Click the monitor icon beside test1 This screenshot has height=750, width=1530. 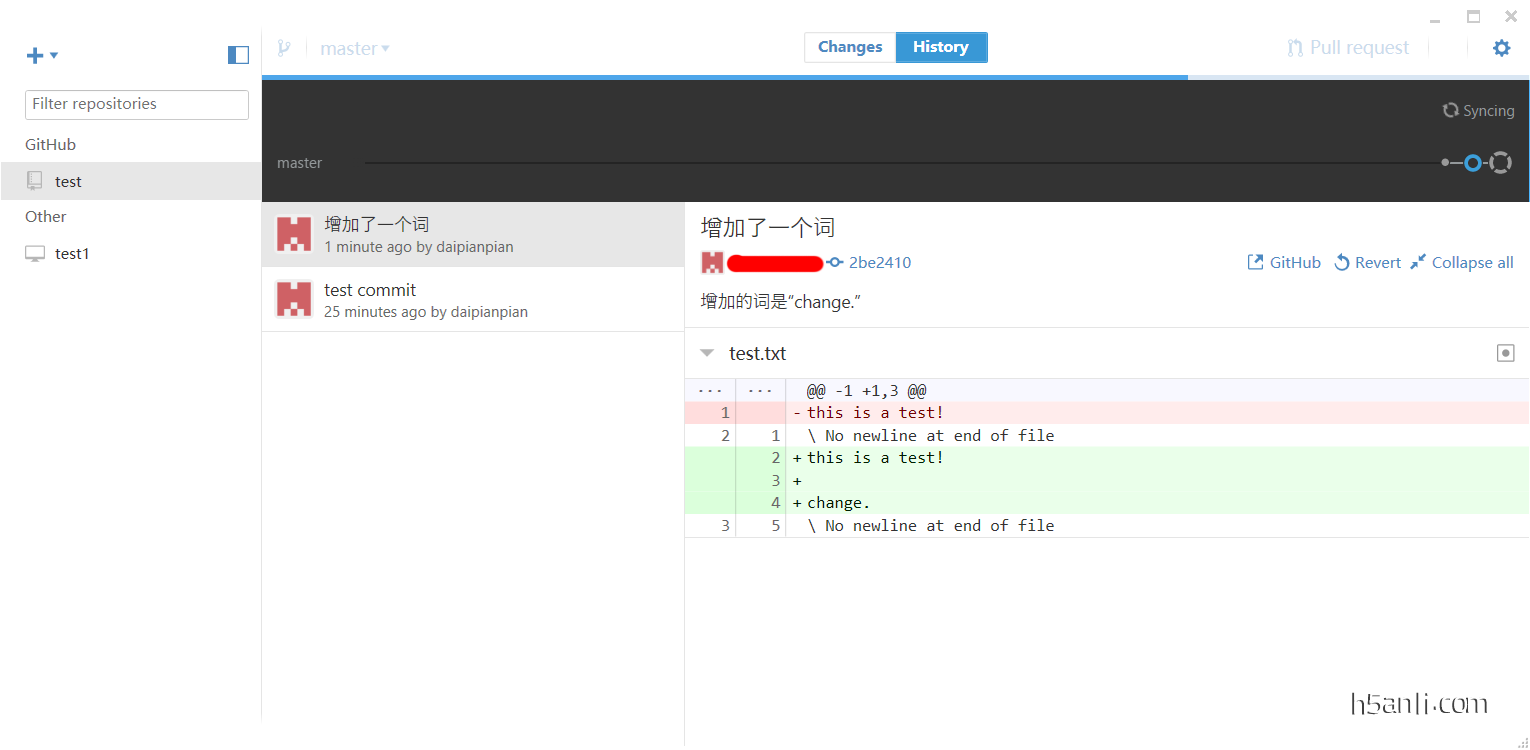pos(35,254)
